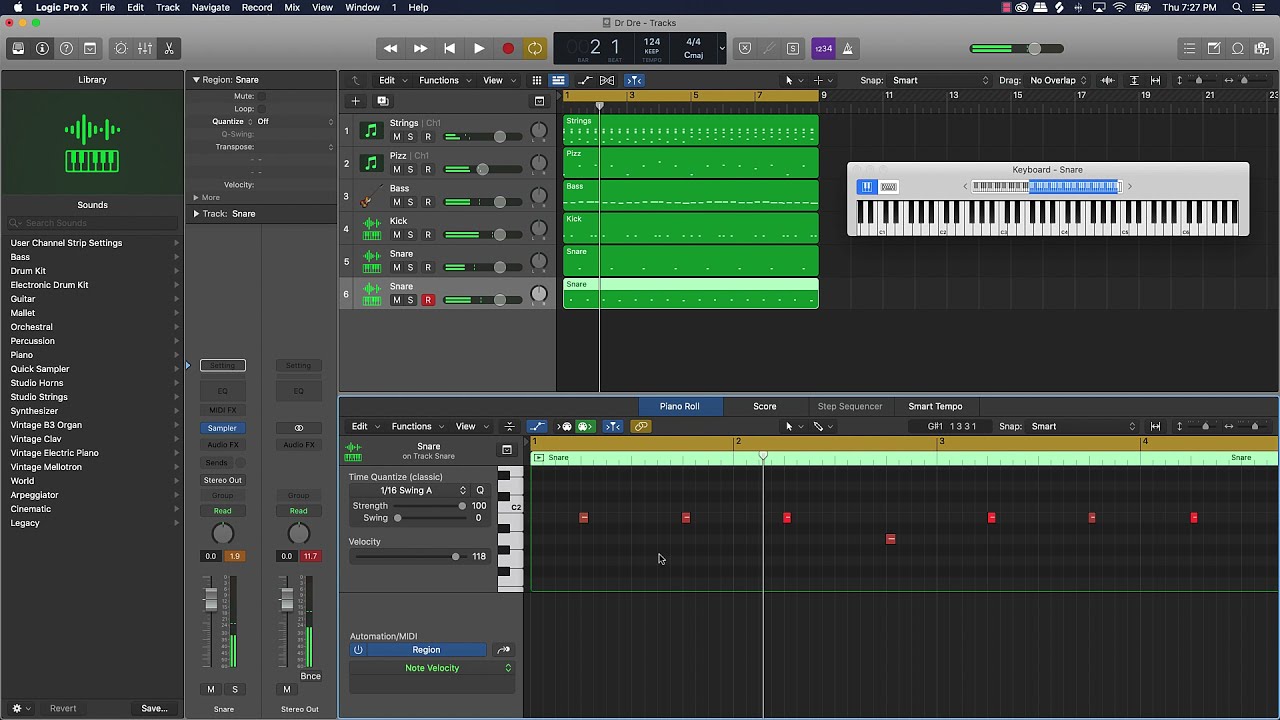Open the Loop Browser icon
1280x720 pixels.
coord(1238,48)
